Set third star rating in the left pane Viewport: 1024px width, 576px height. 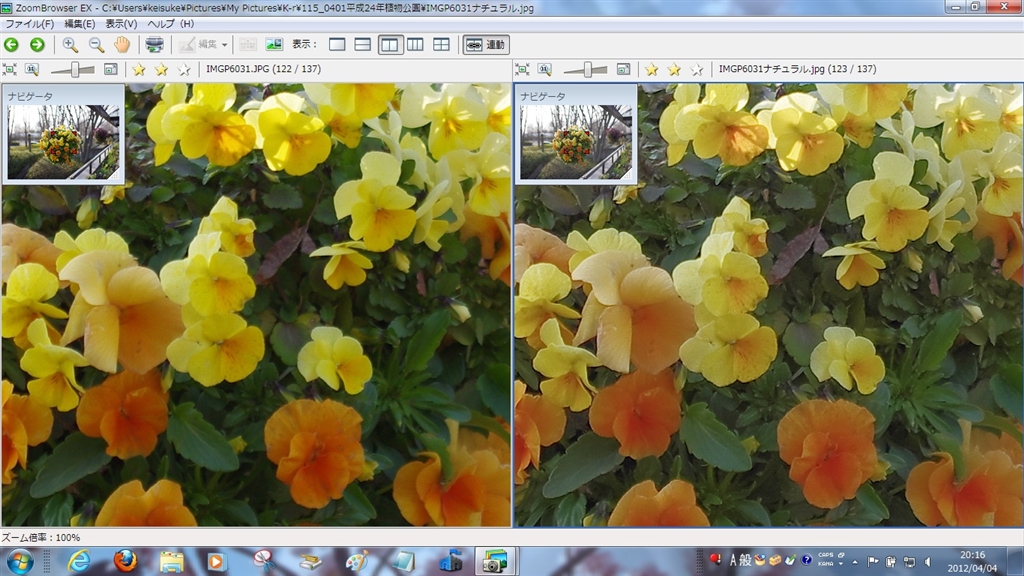184,69
